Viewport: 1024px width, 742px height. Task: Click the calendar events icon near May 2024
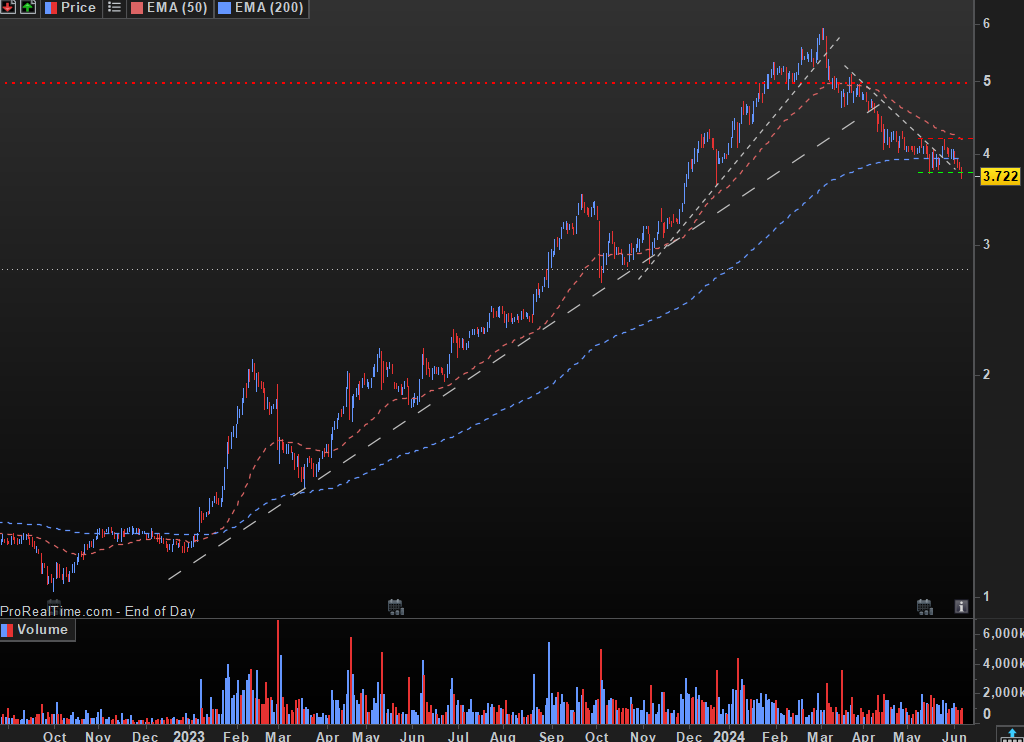[x=924, y=607]
